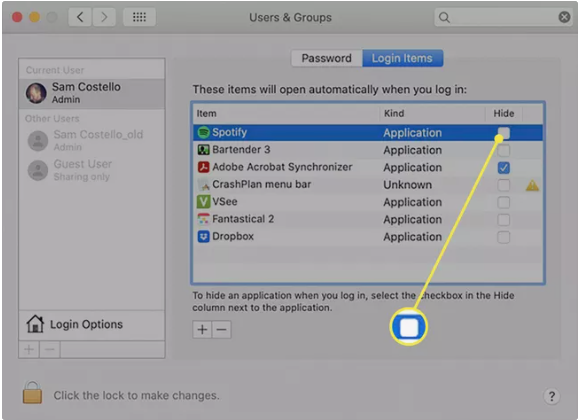This screenshot has height=420, width=584.
Task: Click the Guest User avatar
Action: click(x=38, y=170)
